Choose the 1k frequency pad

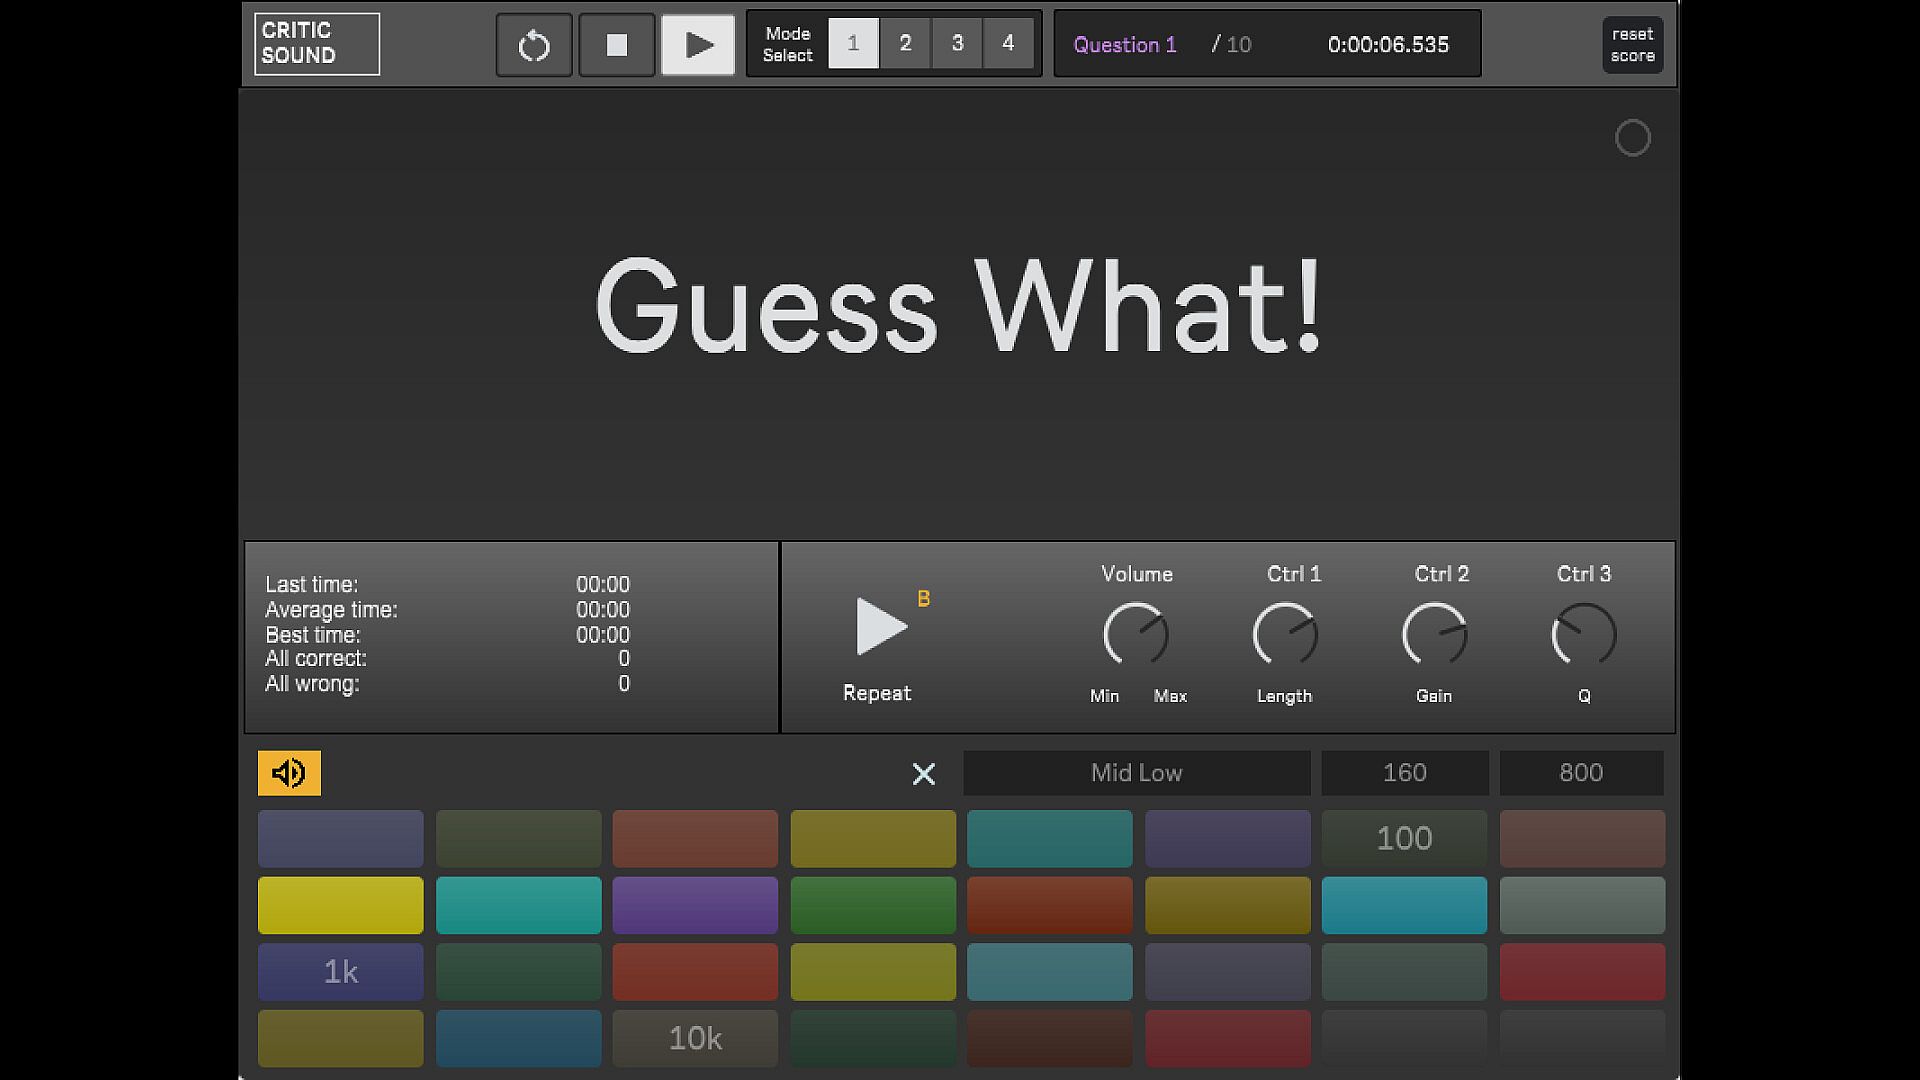(x=340, y=972)
